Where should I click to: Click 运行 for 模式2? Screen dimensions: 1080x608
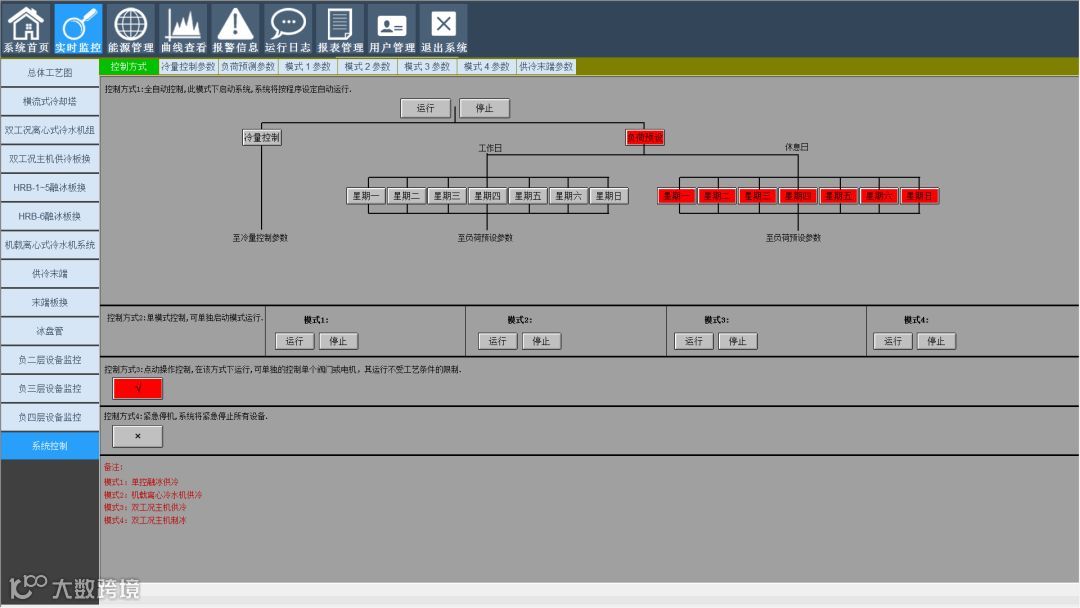pos(497,342)
